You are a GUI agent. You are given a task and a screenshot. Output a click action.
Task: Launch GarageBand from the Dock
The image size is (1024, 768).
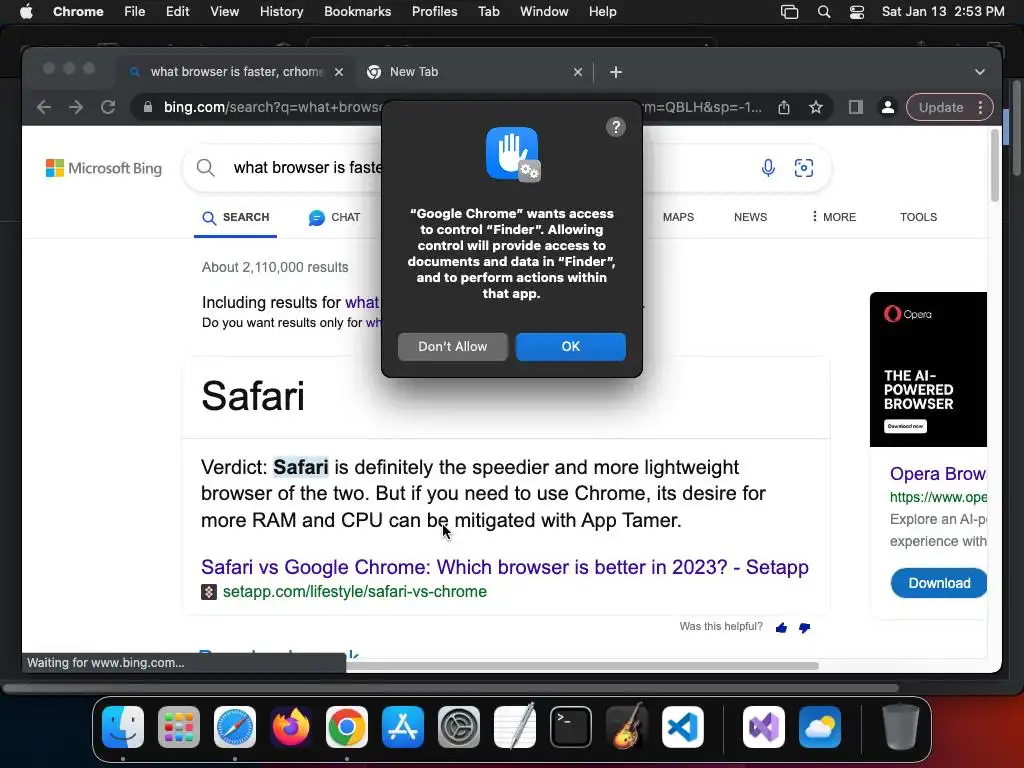click(x=627, y=727)
